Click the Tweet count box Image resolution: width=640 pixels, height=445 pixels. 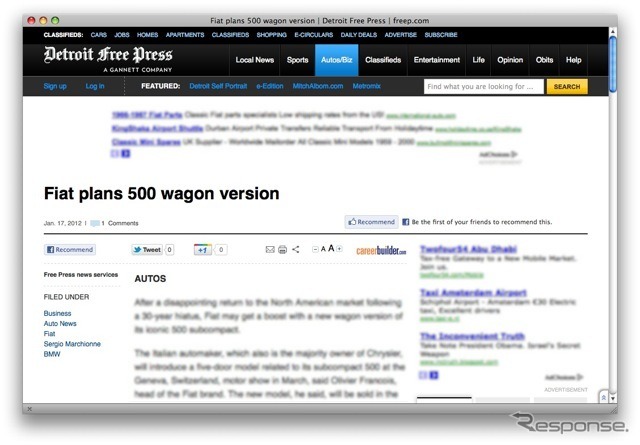[x=169, y=249]
